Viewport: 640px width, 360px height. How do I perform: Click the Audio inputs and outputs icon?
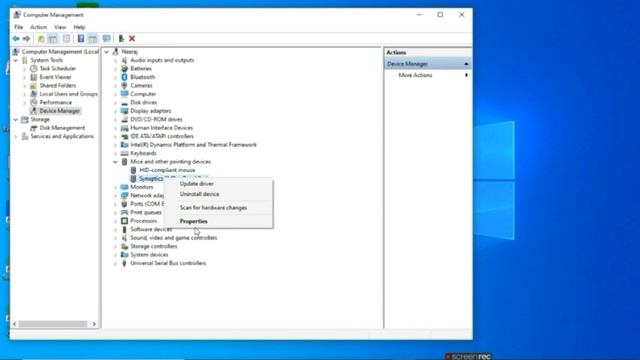[124, 60]
